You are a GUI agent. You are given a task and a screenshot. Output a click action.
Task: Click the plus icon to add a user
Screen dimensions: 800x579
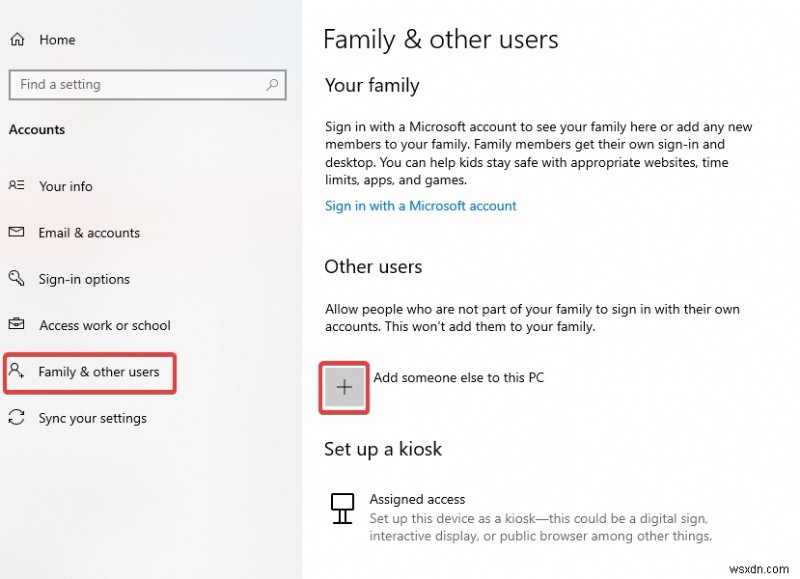click(x=343, y=386)
